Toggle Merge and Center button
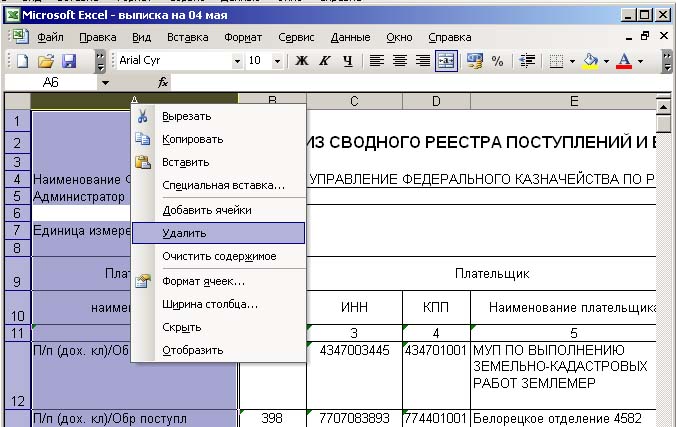Viewport: 676px width, 427px height. tap(445, 61)
